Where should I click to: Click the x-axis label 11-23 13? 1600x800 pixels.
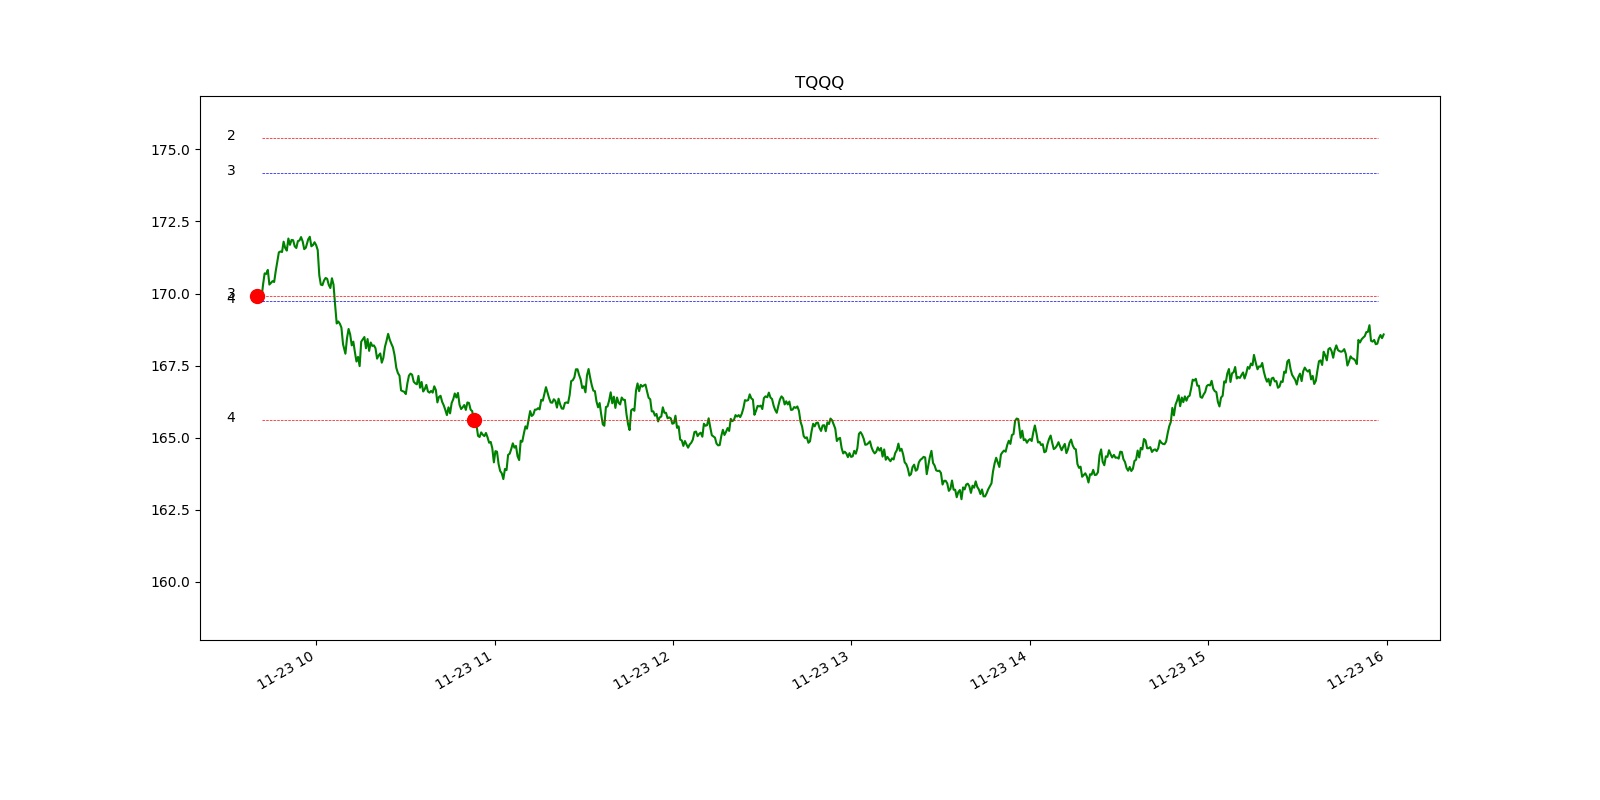click(x=821, y=670)
